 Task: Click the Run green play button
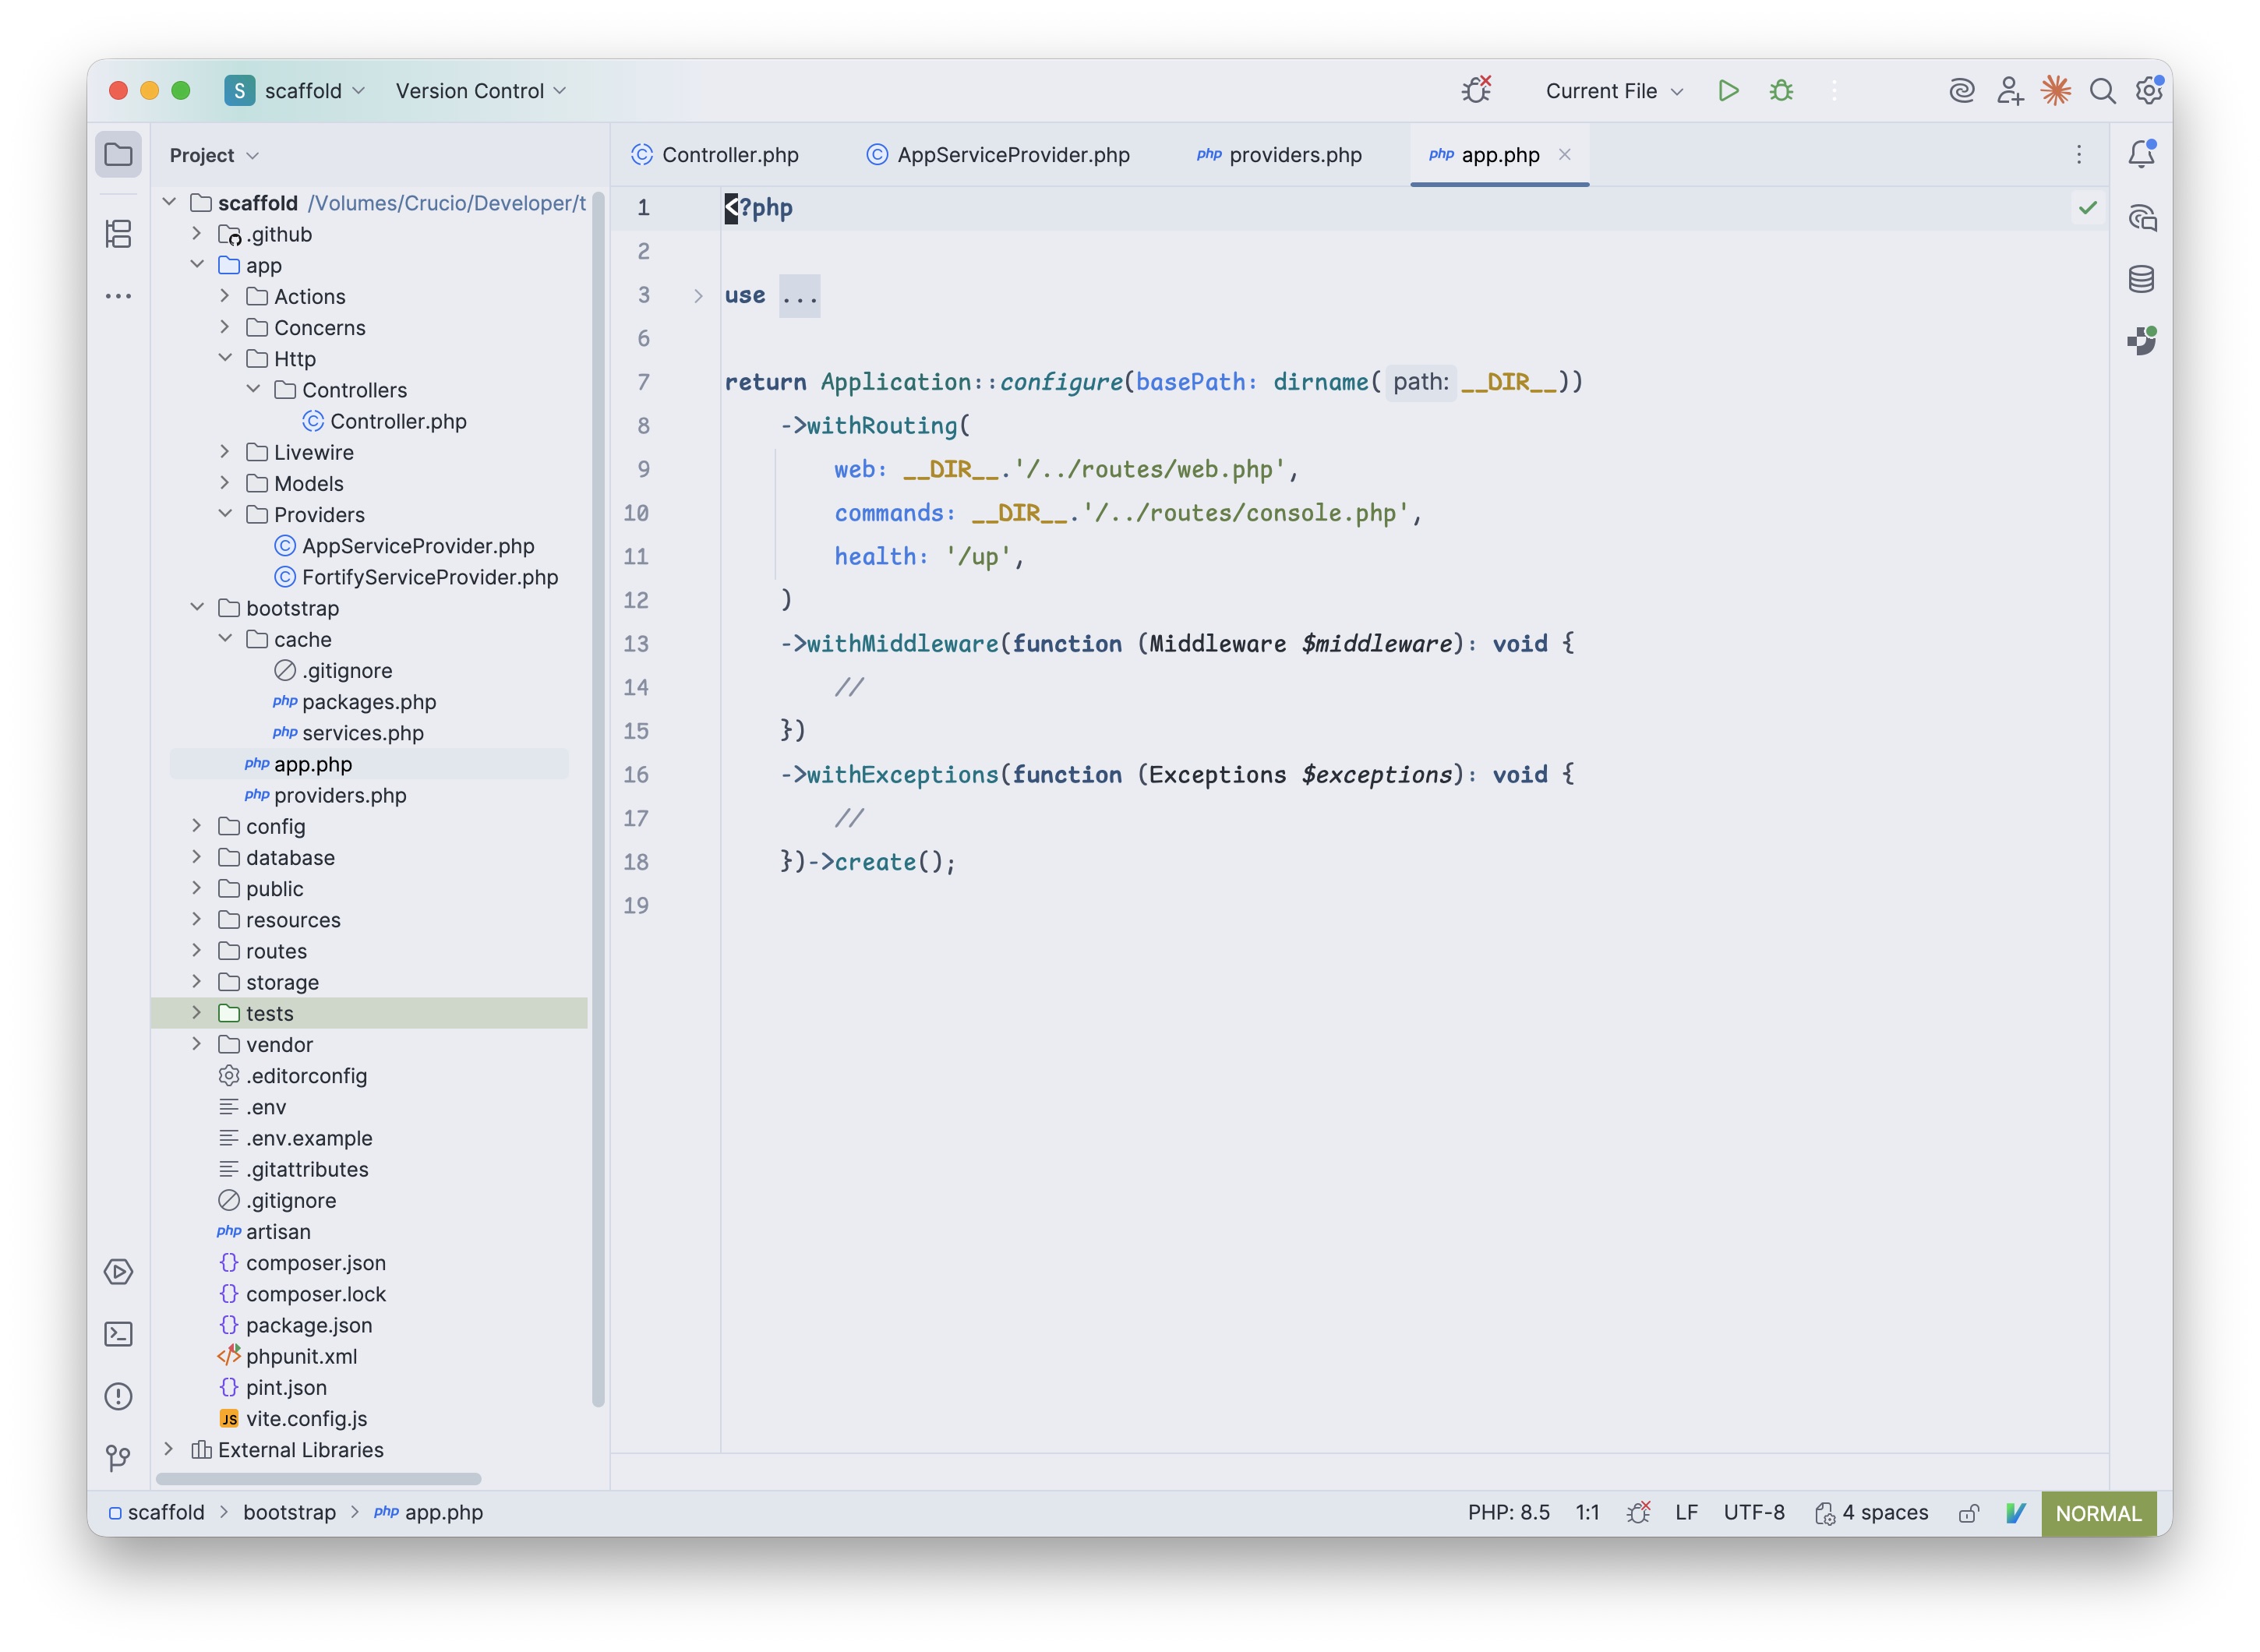pos(1728,91)
